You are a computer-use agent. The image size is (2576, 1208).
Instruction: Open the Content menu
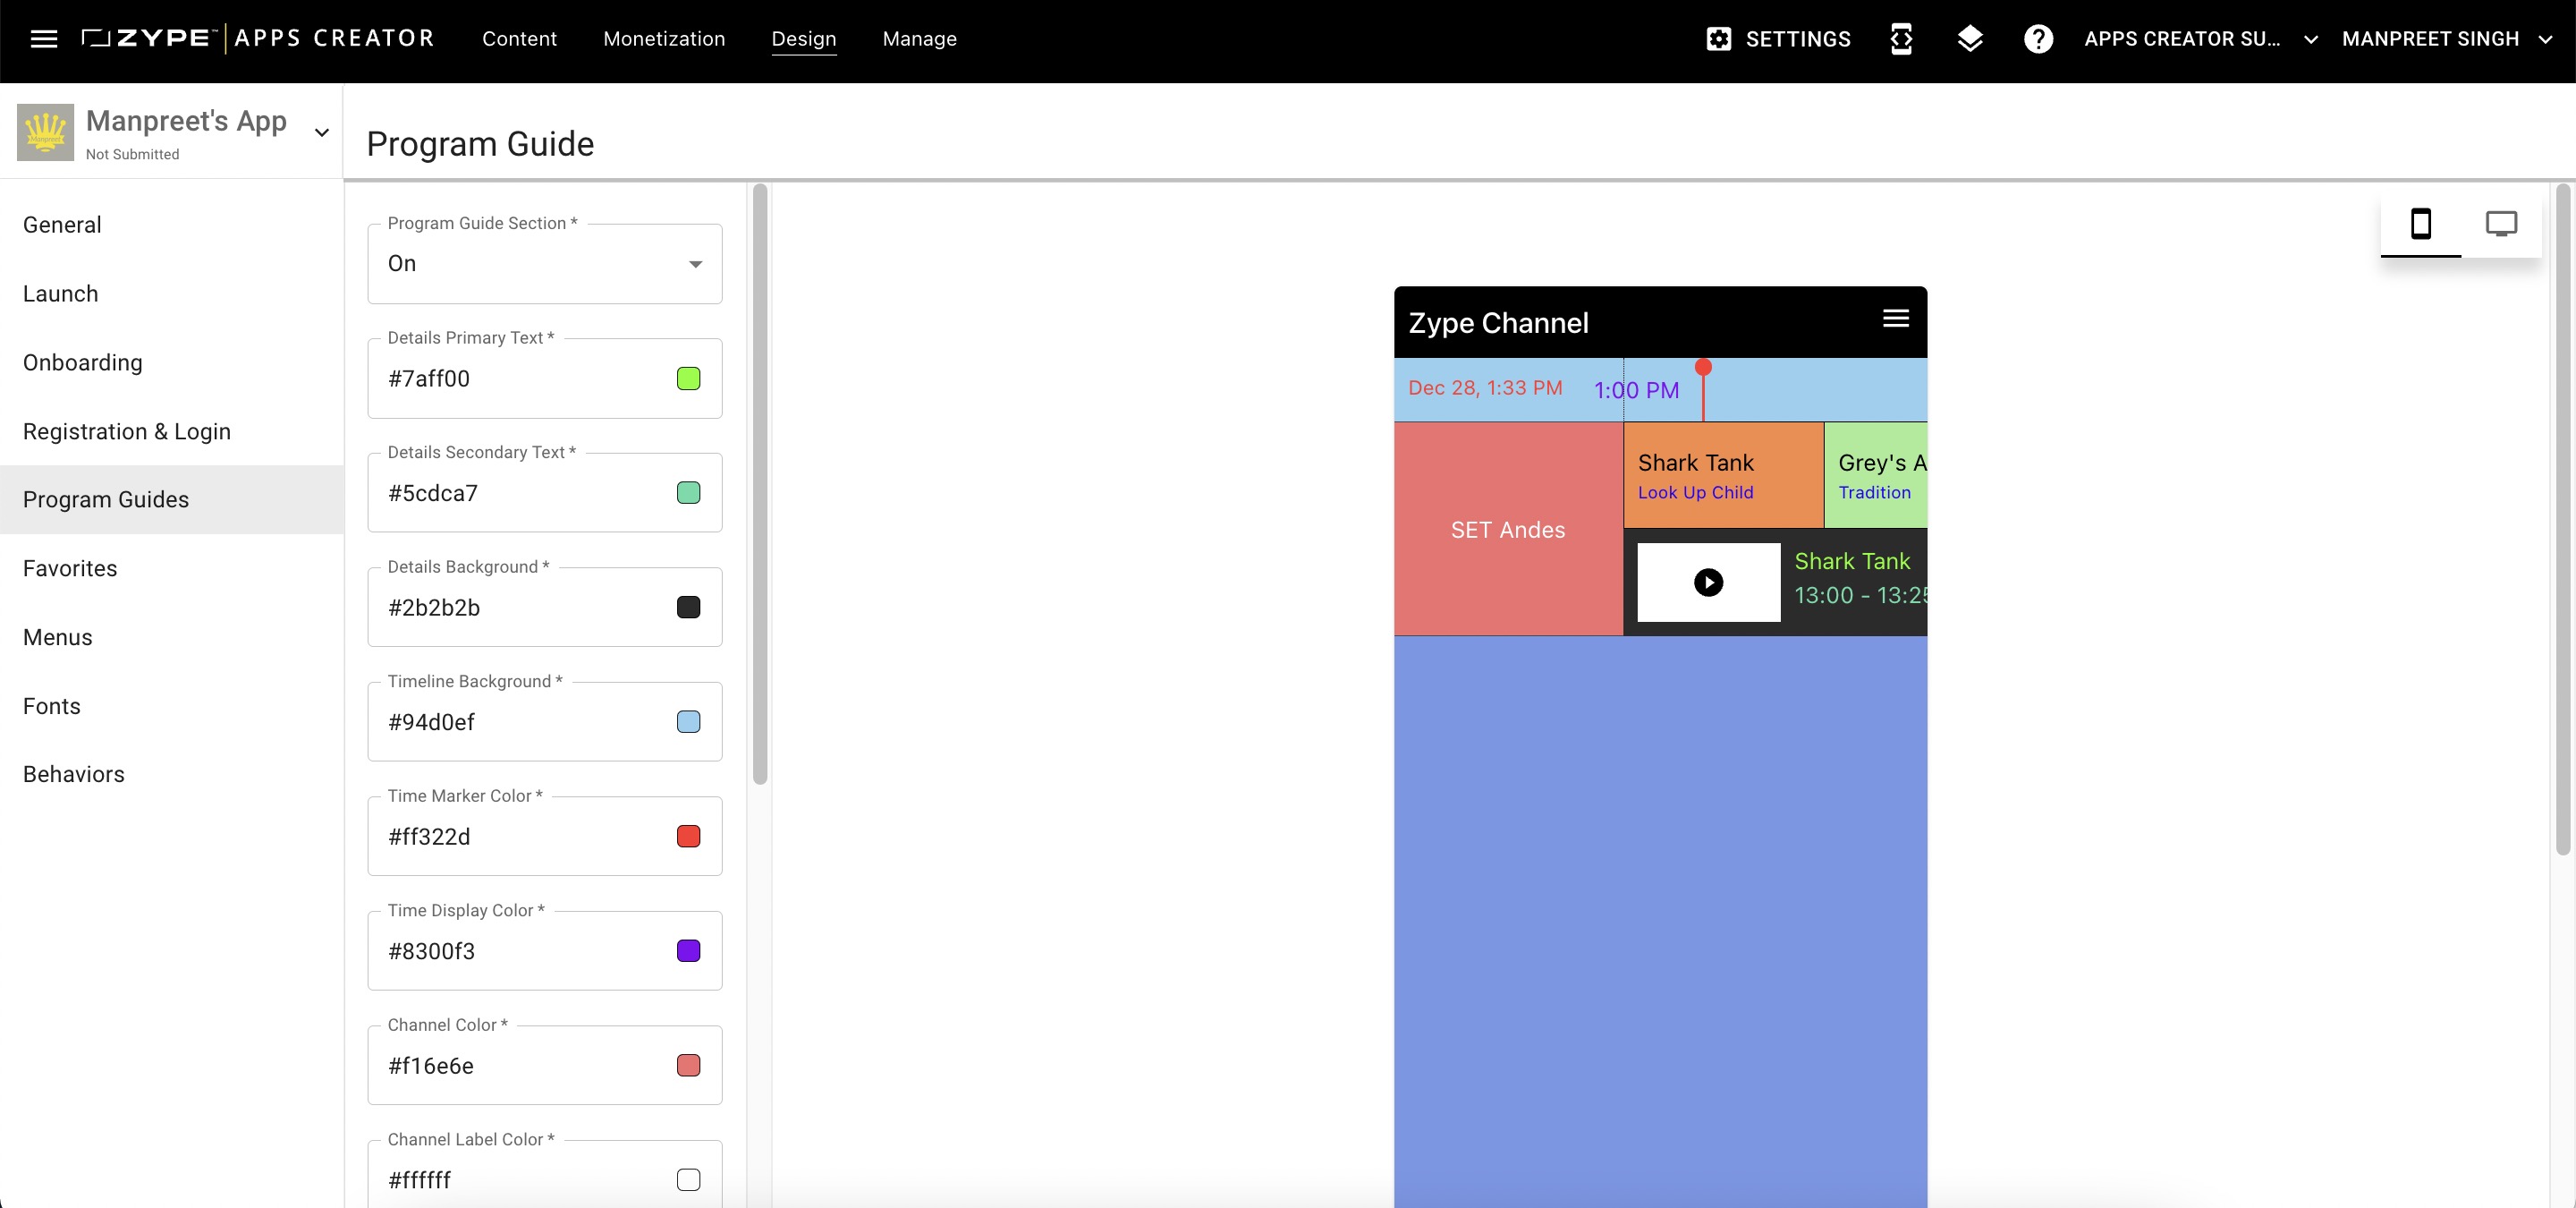(519, 39)
